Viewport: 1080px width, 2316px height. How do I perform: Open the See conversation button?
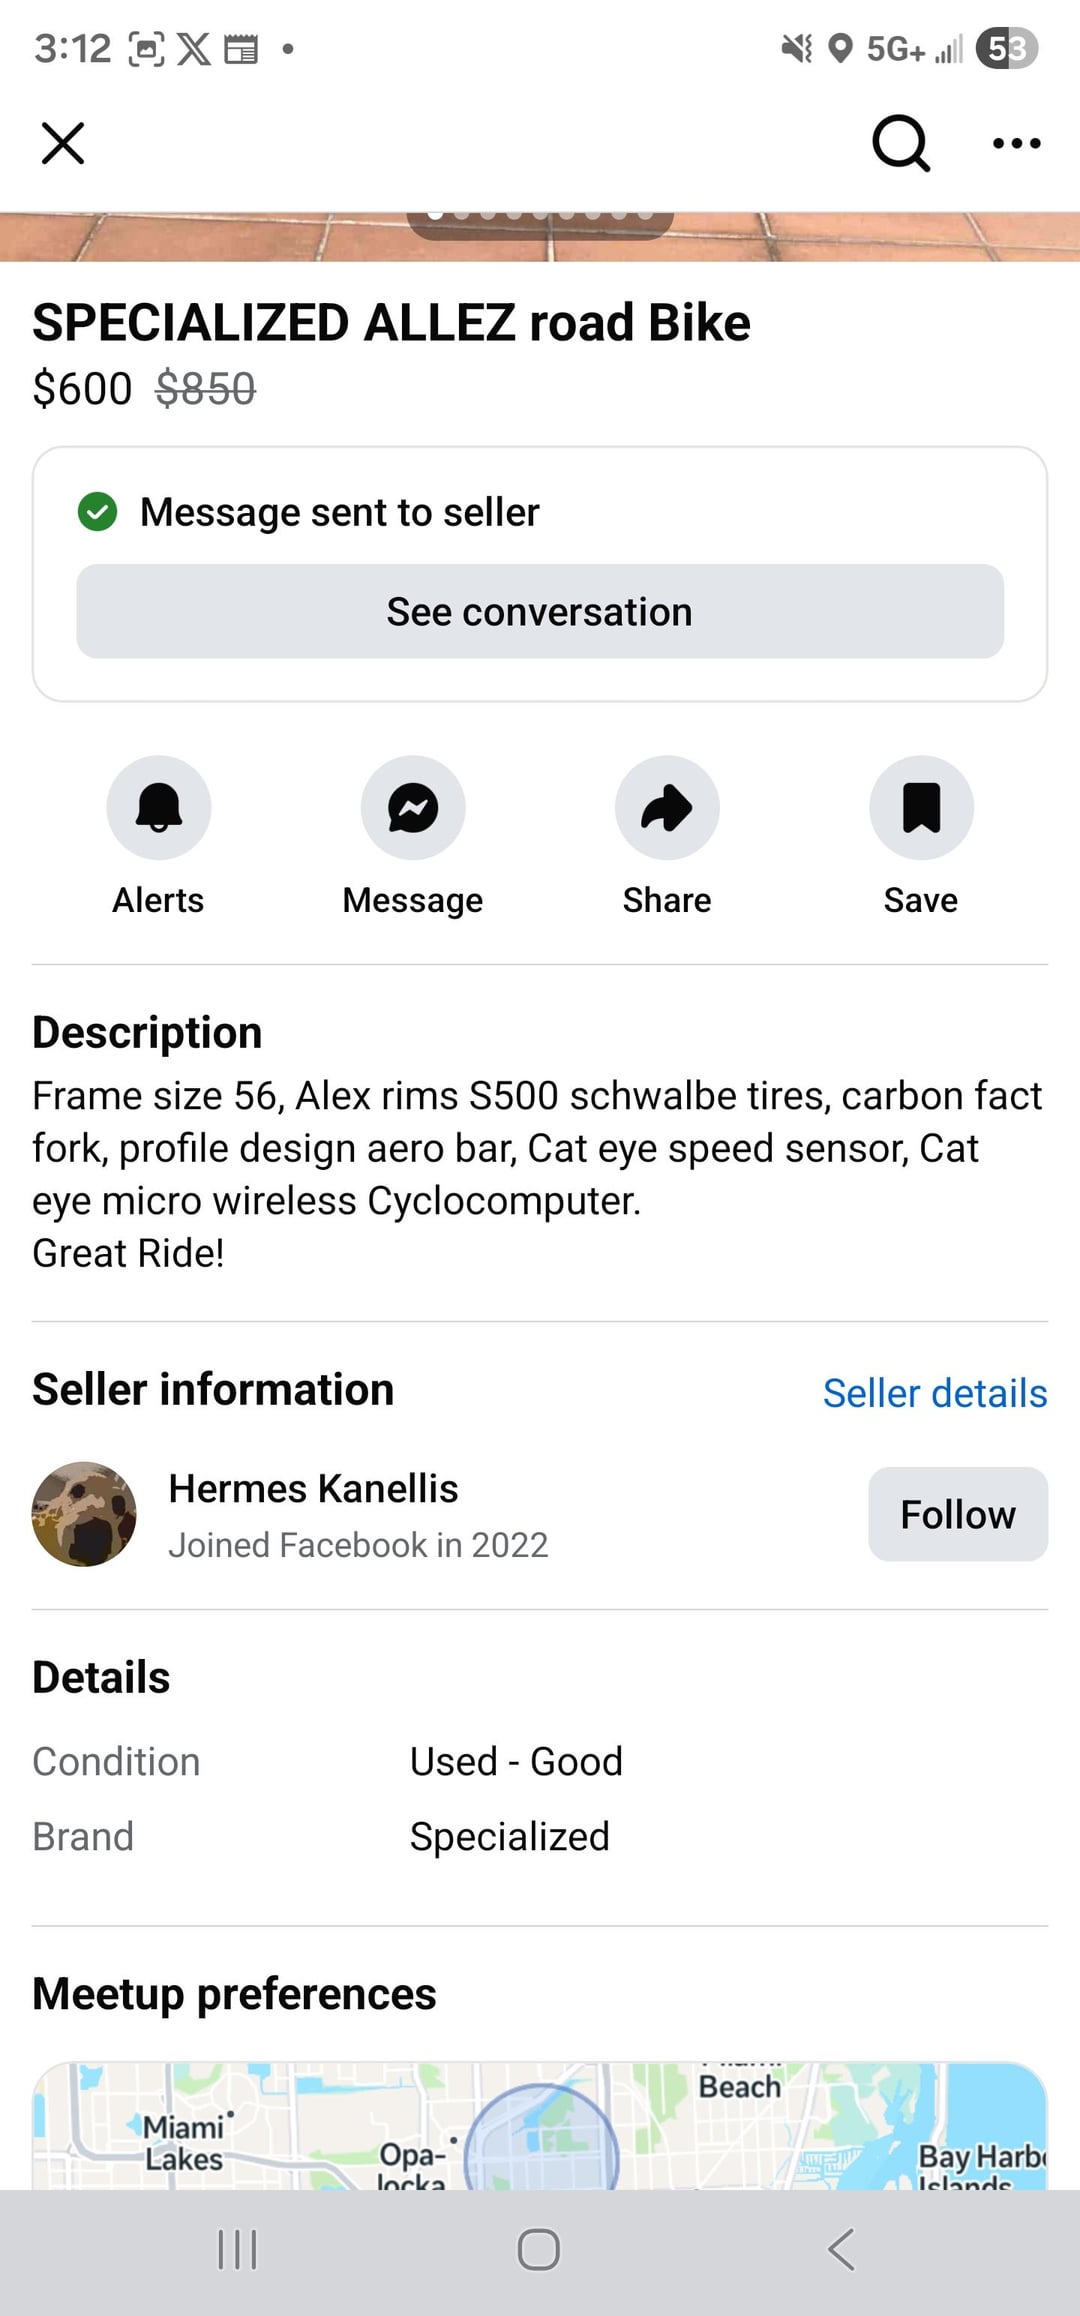[x=540, y=611]
